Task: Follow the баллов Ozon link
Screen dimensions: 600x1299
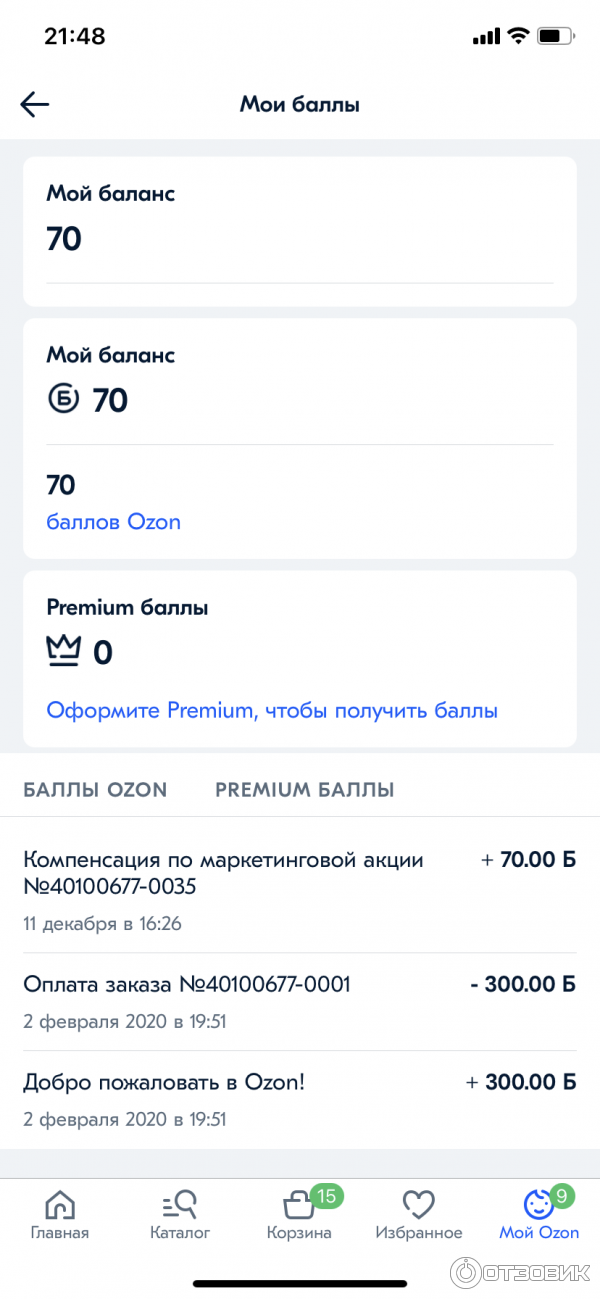Action: click(113, 522)
